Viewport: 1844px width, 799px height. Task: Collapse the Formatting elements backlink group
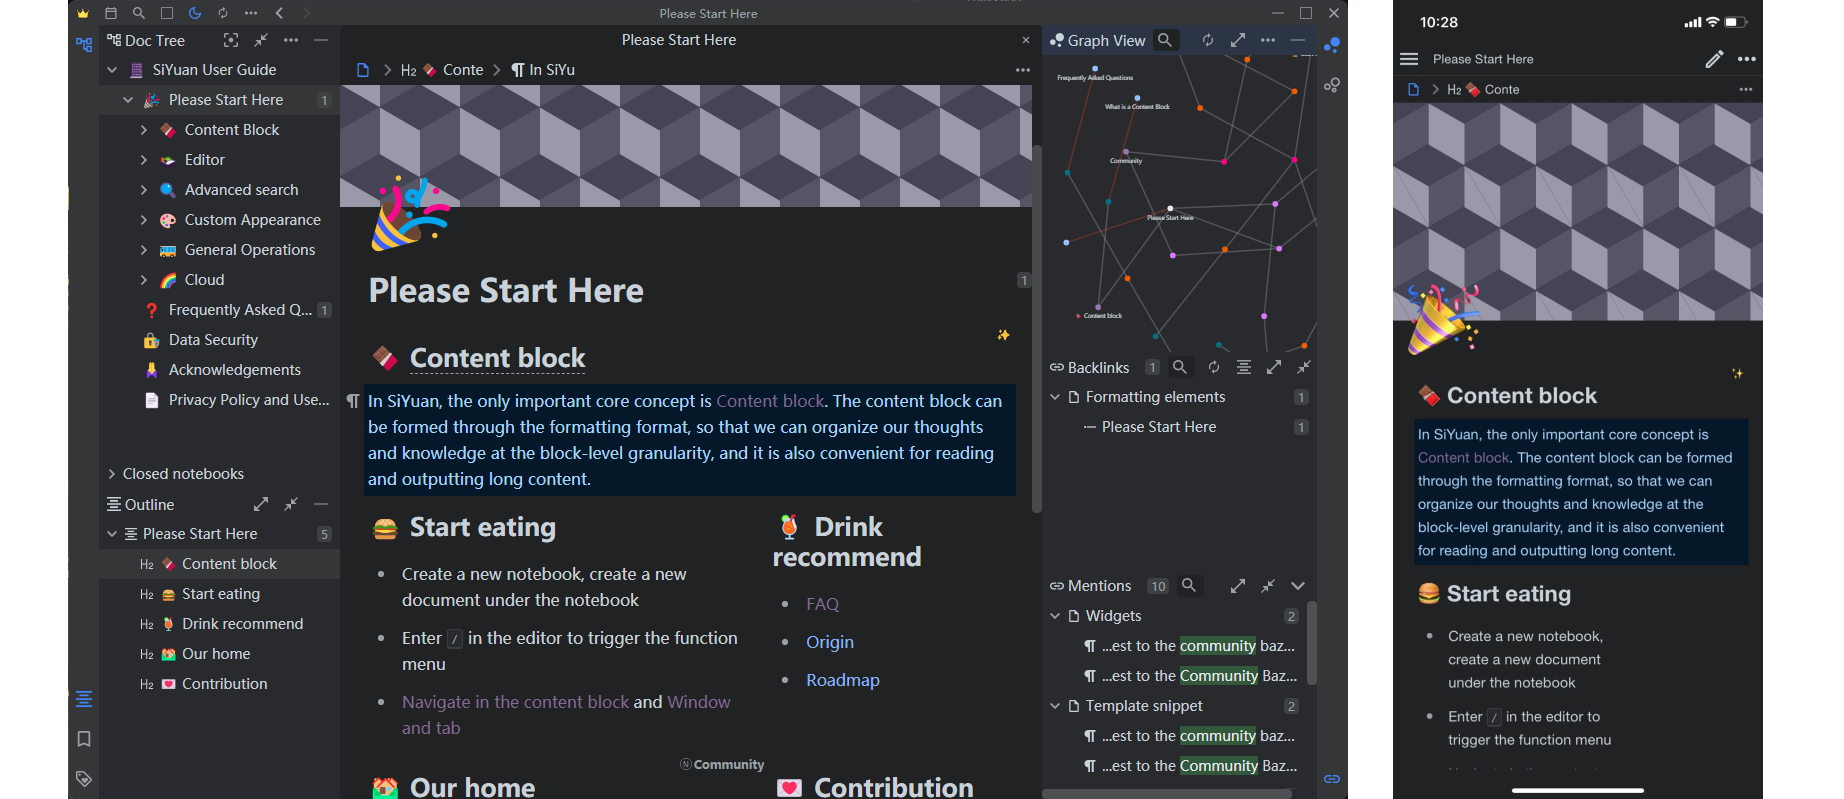[x=1055, y=397]
